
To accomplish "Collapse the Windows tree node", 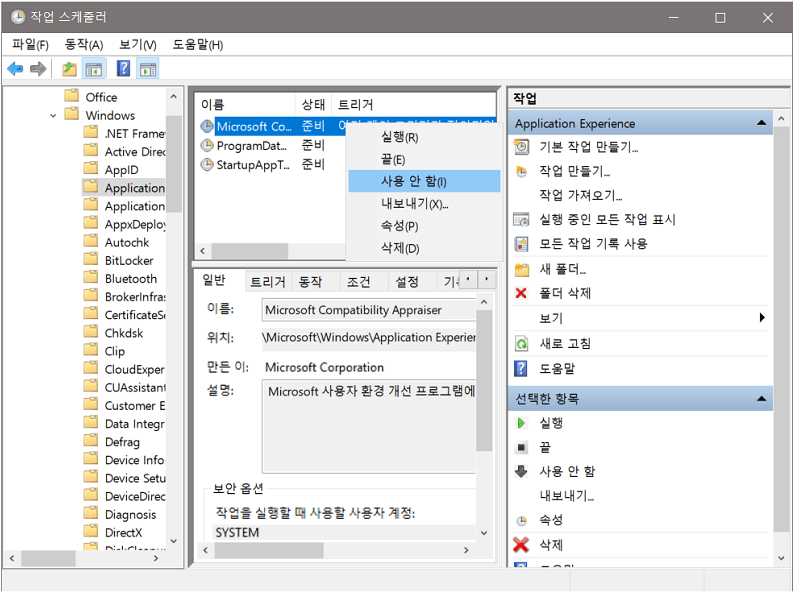I will click(53, 116).
